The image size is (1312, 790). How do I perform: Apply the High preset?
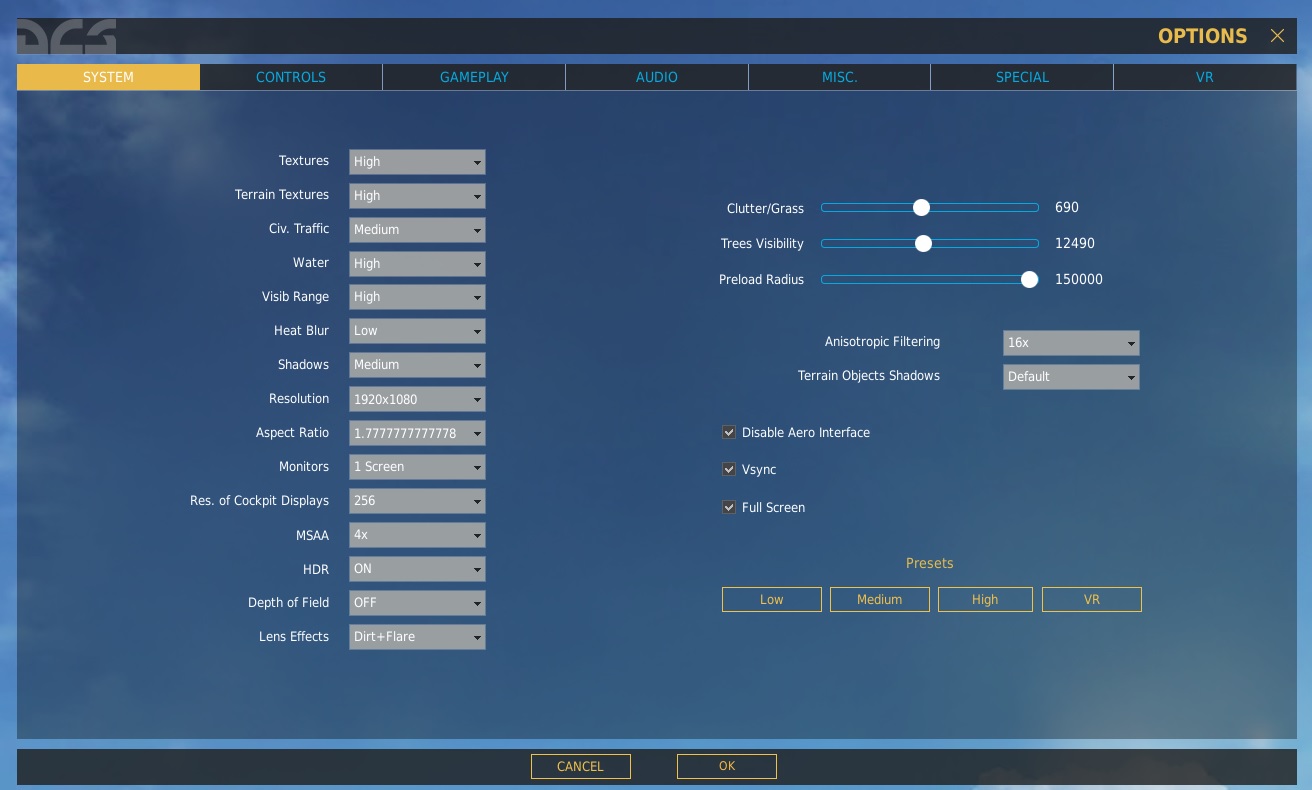point(985,599)
